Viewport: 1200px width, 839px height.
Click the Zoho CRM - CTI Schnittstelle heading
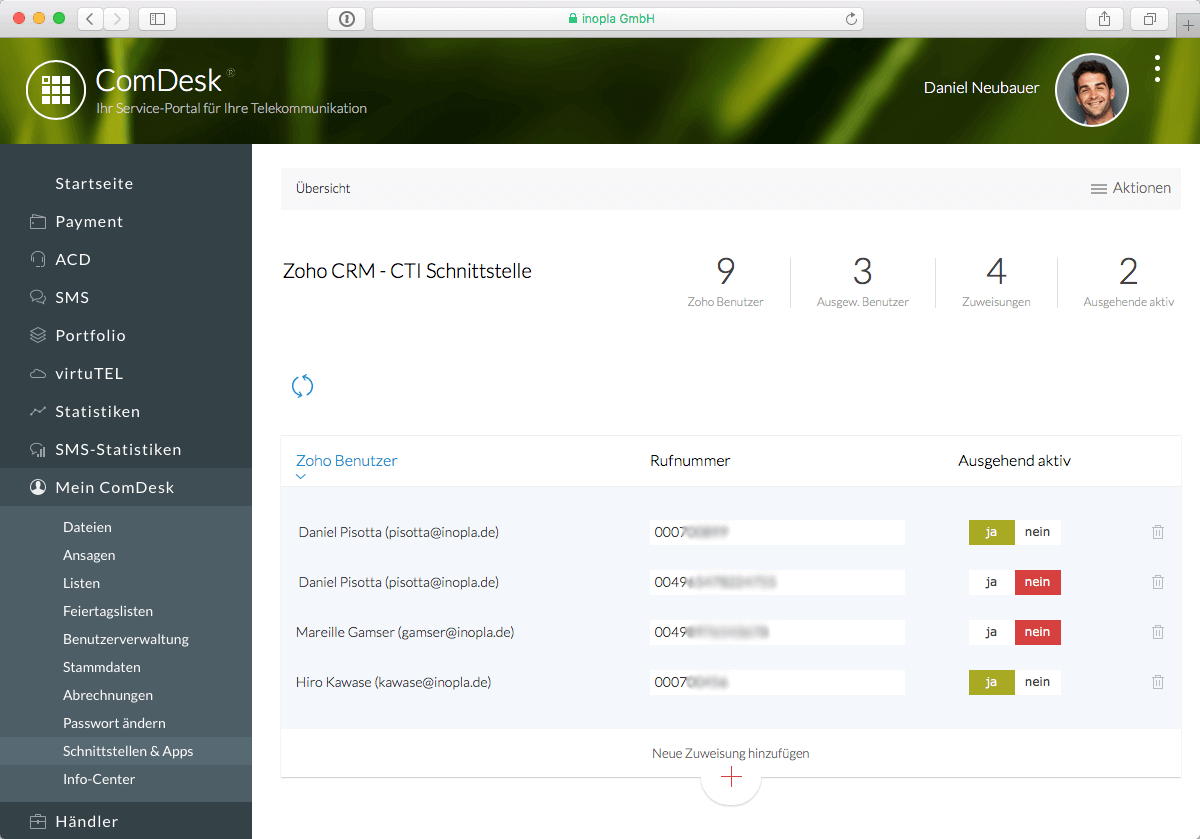coord(407,271)
